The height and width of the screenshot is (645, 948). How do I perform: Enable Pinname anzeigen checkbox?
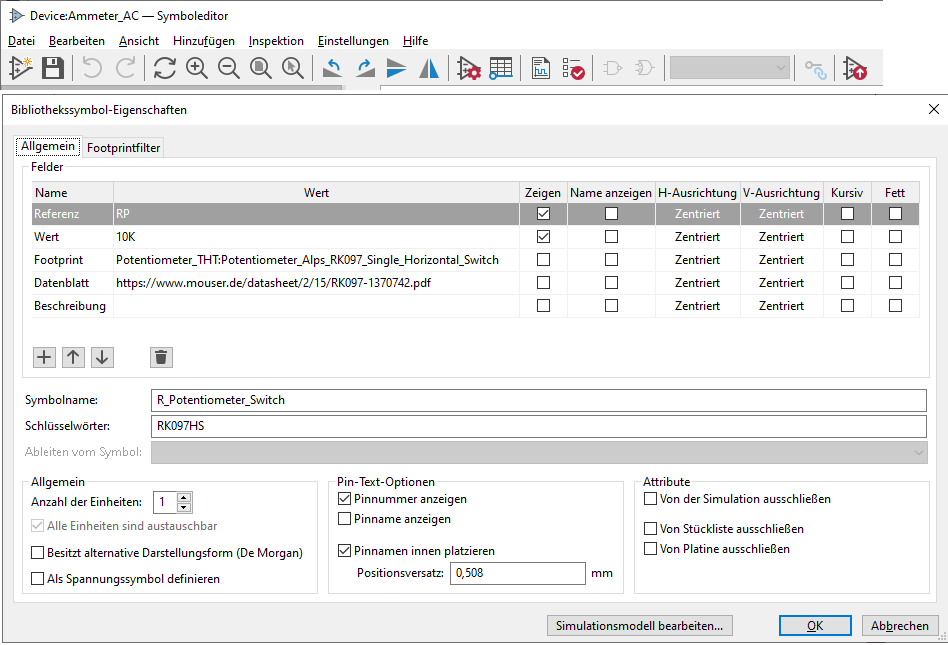pos(345,519)
